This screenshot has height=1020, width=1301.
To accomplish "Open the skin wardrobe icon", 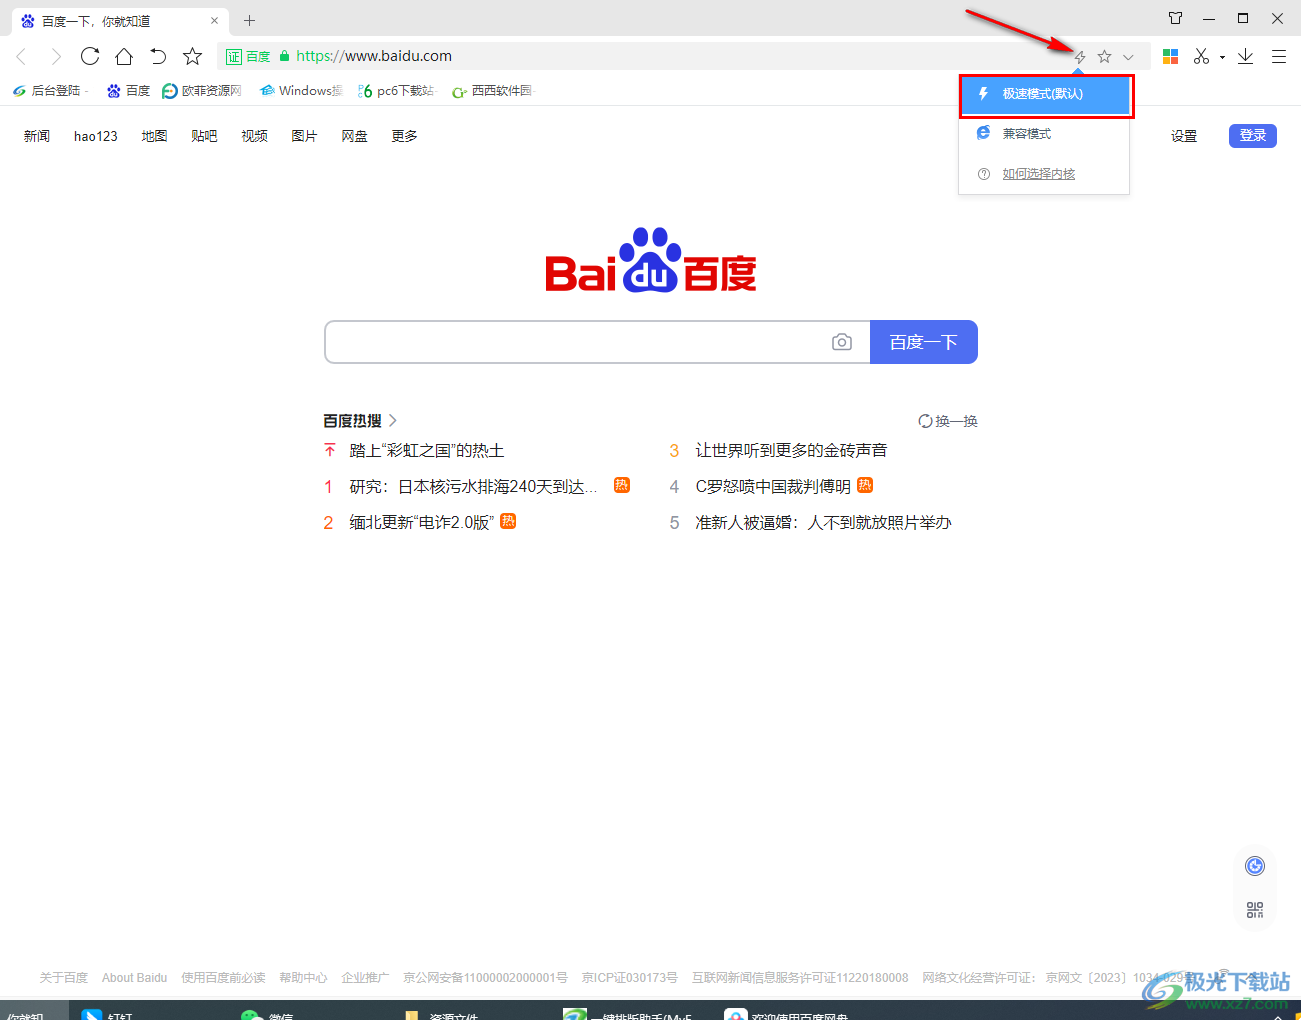I will (1176, 18).
